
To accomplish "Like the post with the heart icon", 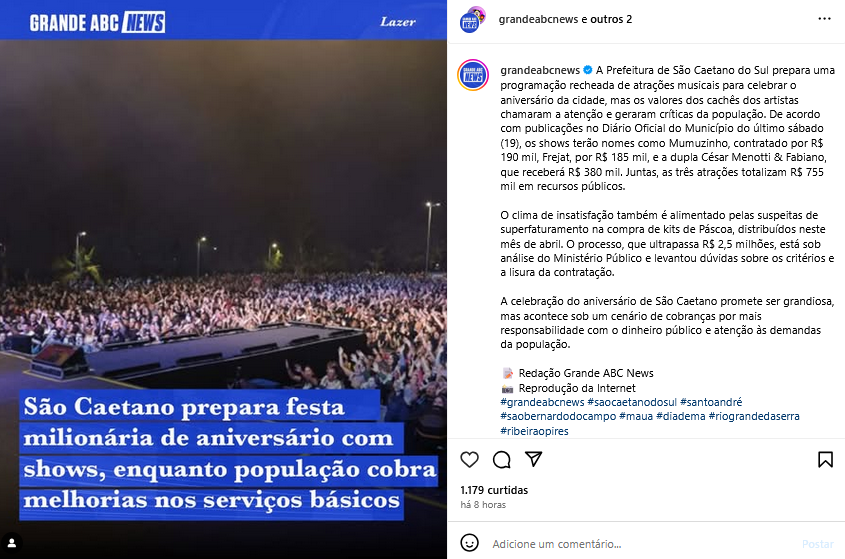I will (x=469, y=459).
